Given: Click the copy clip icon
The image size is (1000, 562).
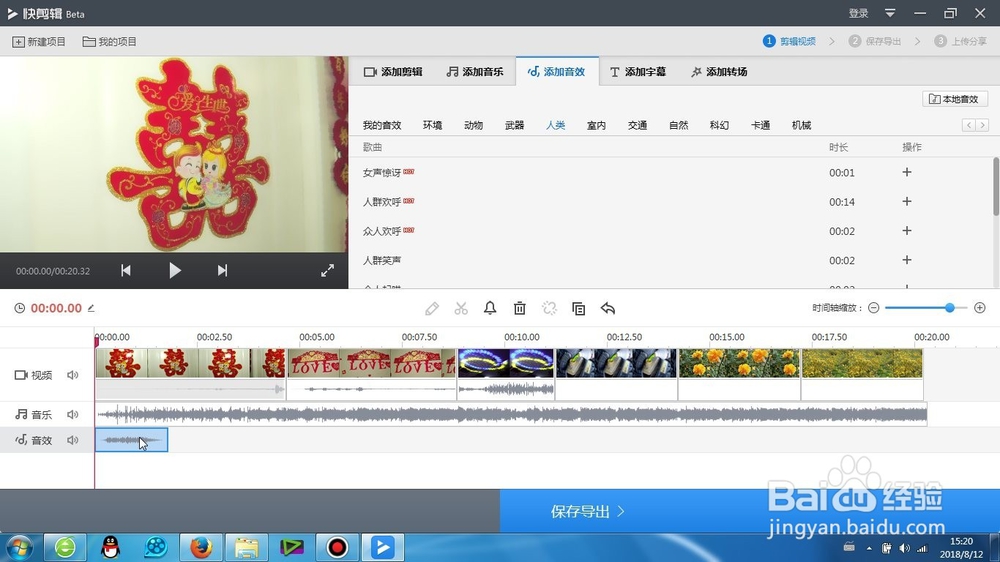Looking at the screenshot, I should click(578, 309).
